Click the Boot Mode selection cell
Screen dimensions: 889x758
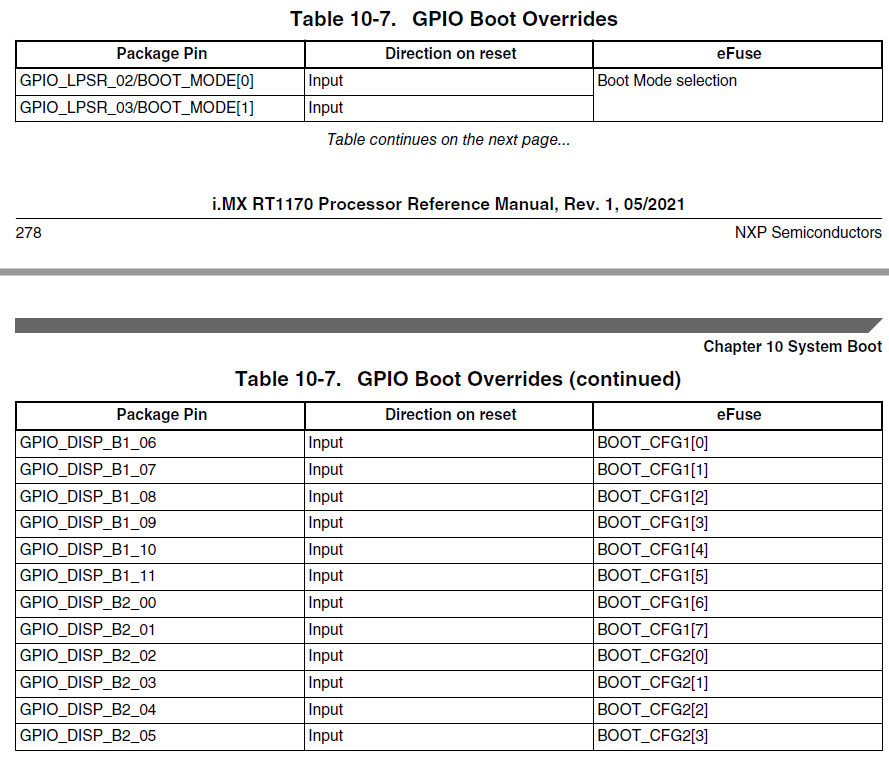738,94
